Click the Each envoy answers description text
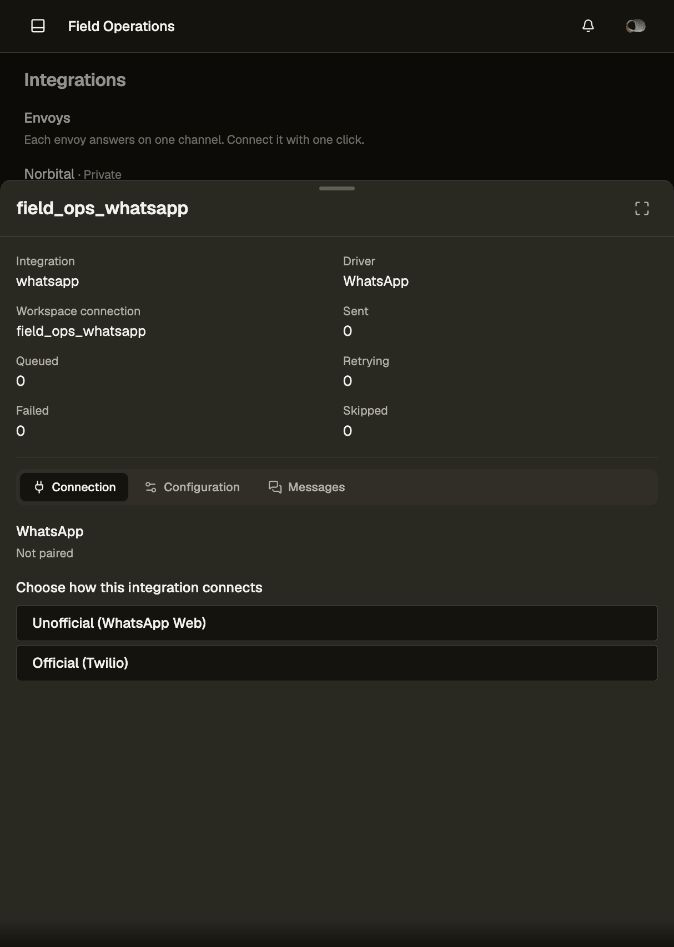 [x=194, y=140]
